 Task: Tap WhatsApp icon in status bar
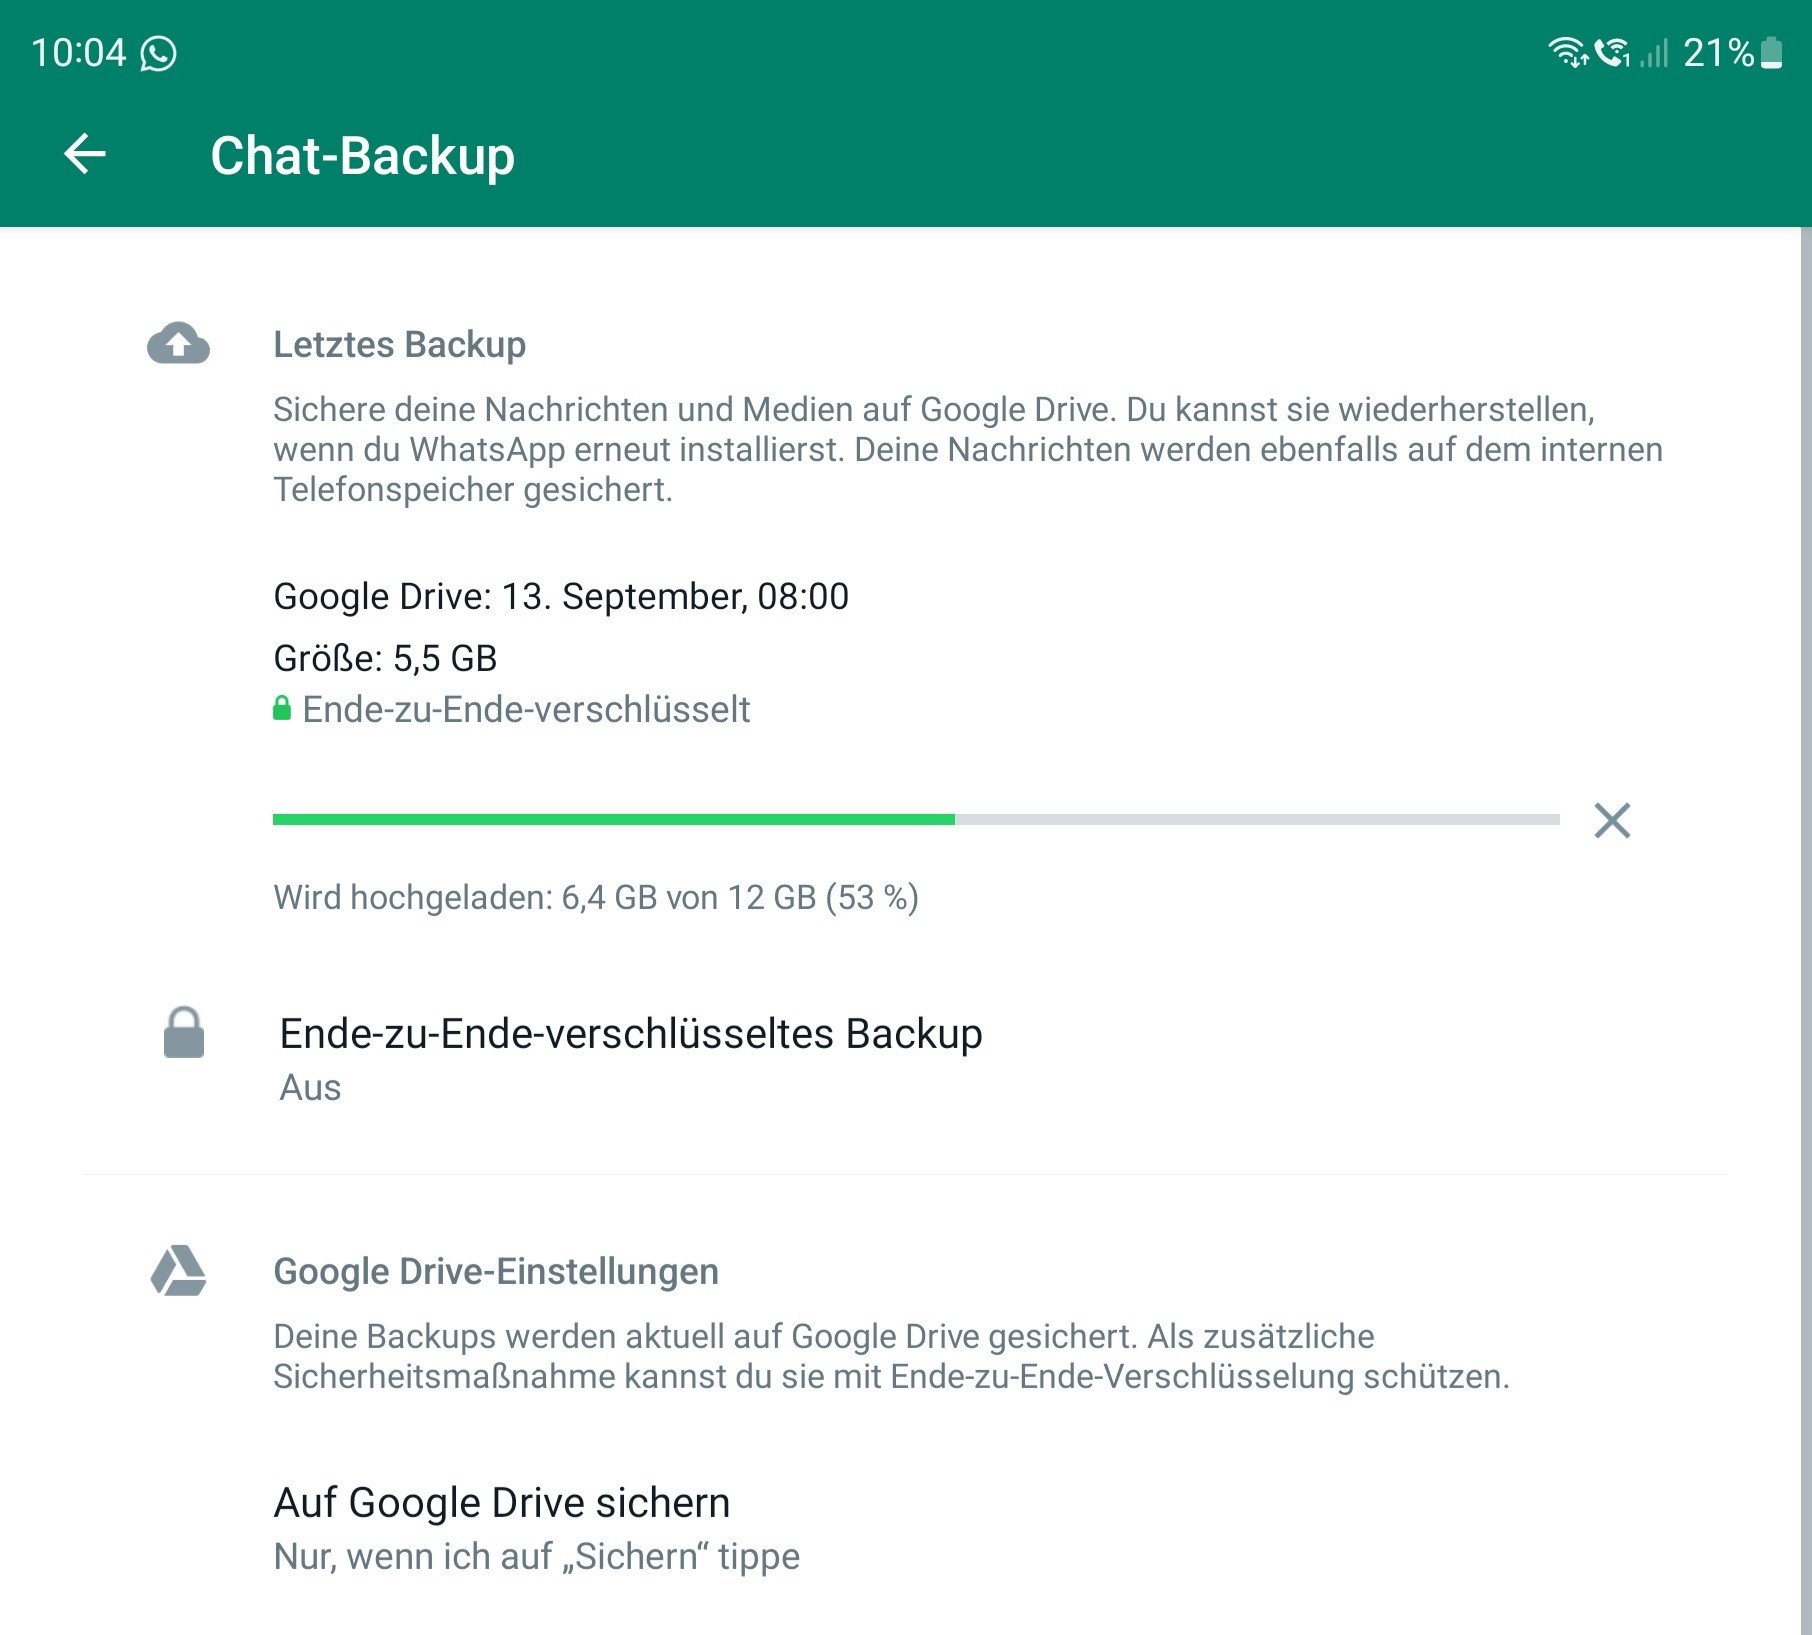[x=158, y=53]
